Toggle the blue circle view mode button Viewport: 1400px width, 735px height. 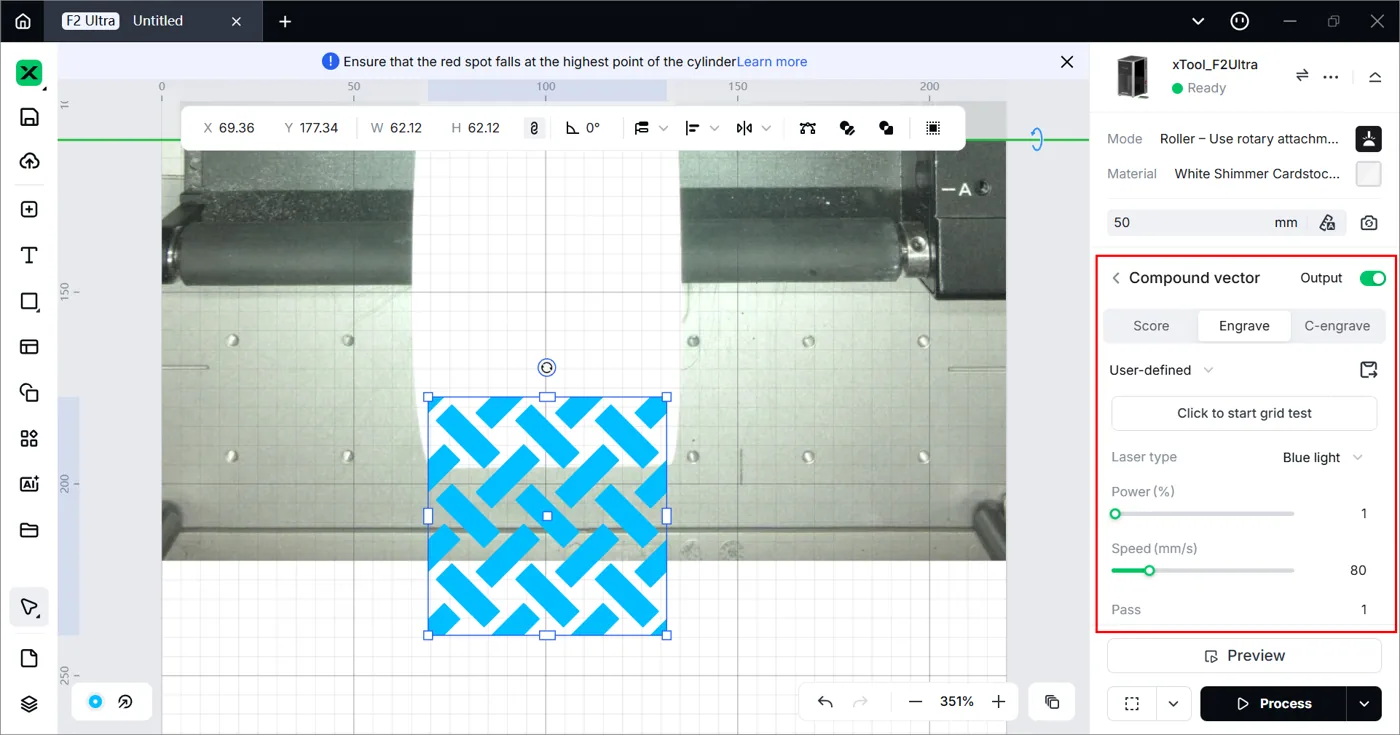95,702
